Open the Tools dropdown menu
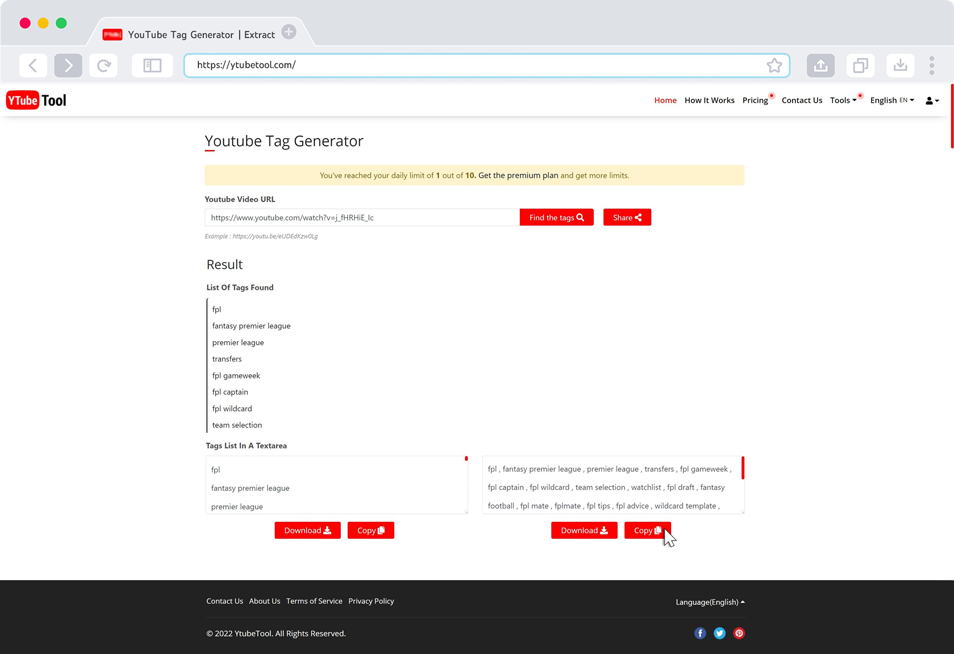This screenshot has height=654, width=954. point(843,100)
